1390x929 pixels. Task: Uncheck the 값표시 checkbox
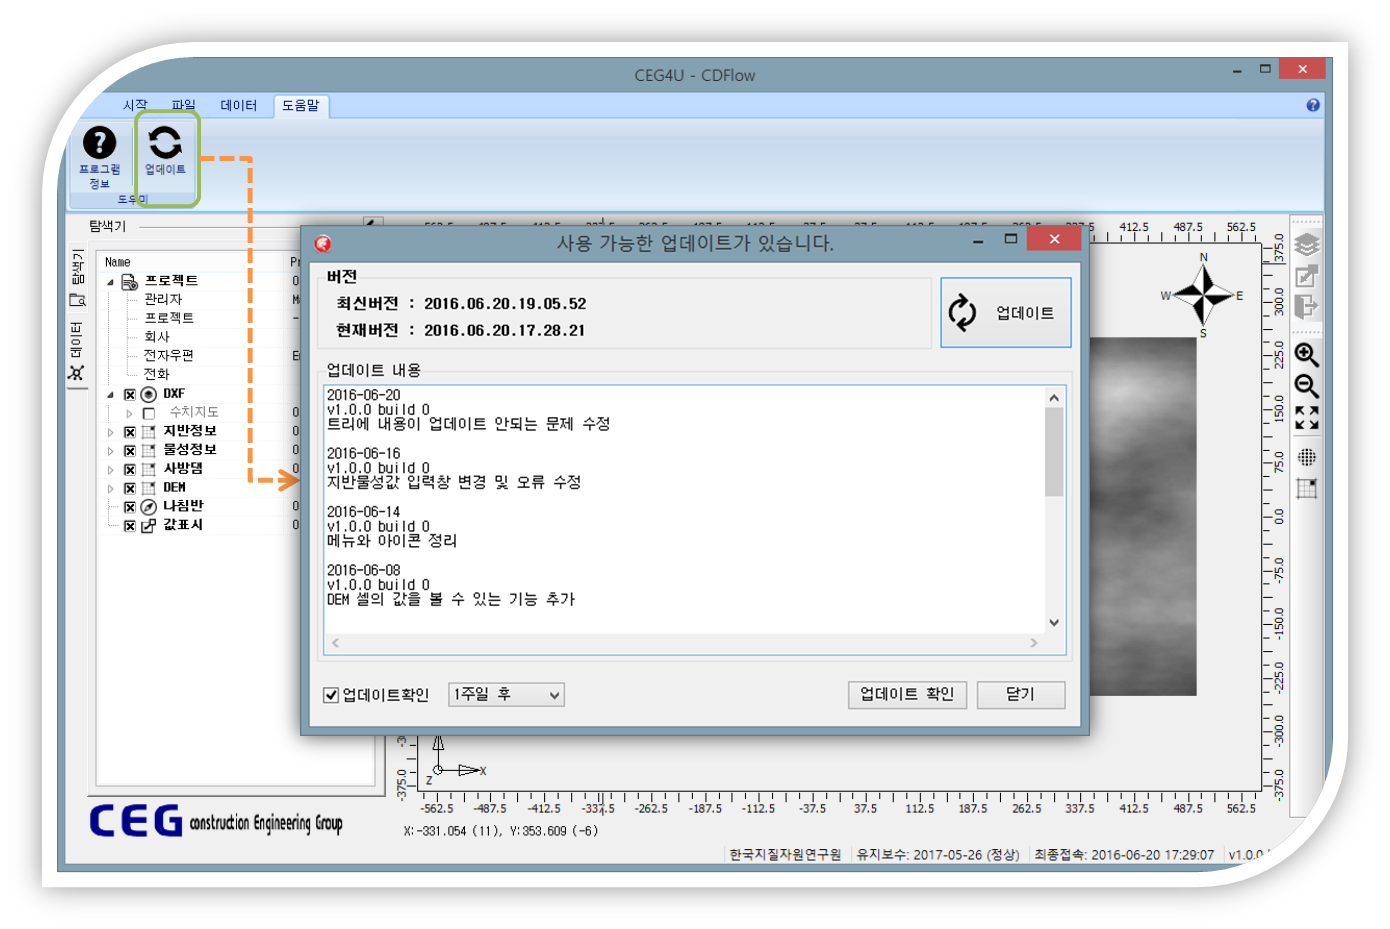click(130, 526)
